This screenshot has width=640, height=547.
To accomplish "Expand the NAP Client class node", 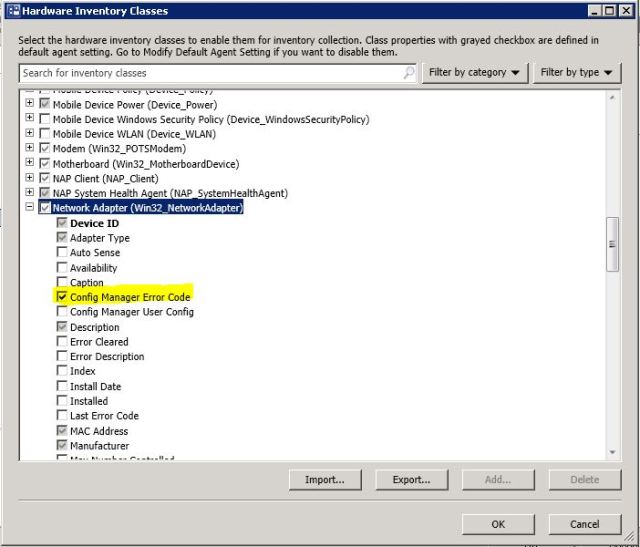I will tap(29, 179).
